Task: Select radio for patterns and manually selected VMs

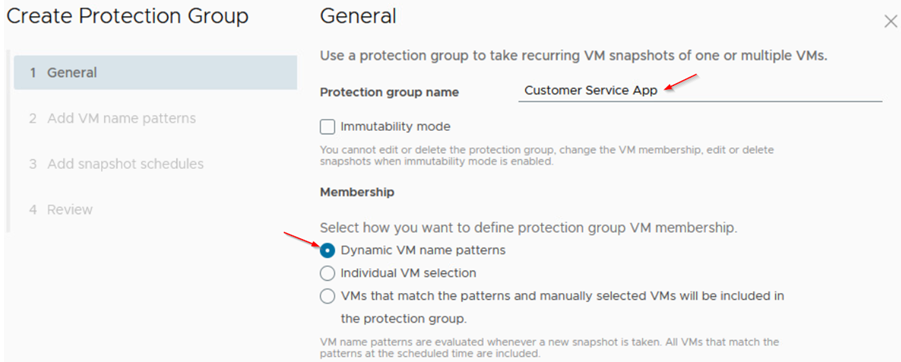Action: (328, 296)
